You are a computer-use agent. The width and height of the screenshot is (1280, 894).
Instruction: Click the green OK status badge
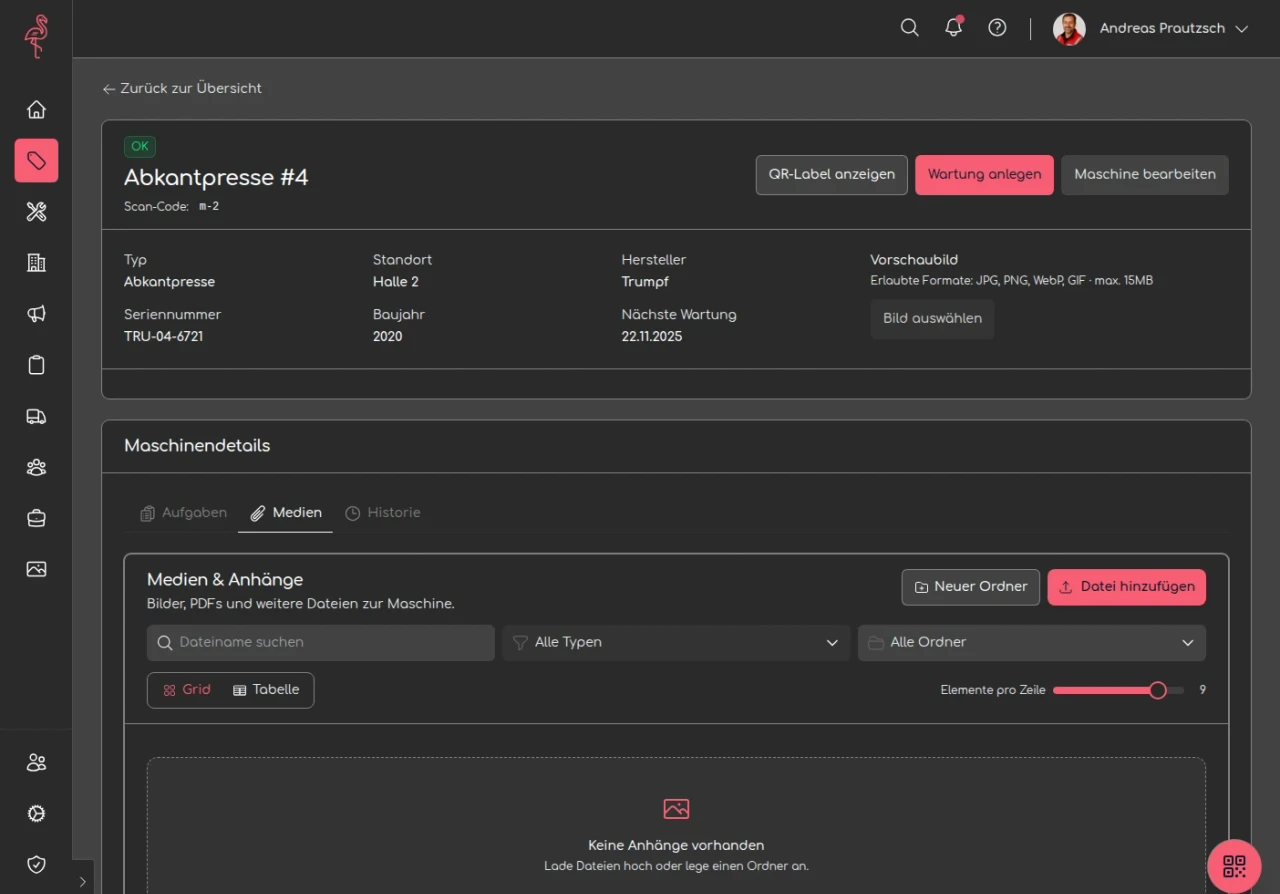click(x=140, y=147)
